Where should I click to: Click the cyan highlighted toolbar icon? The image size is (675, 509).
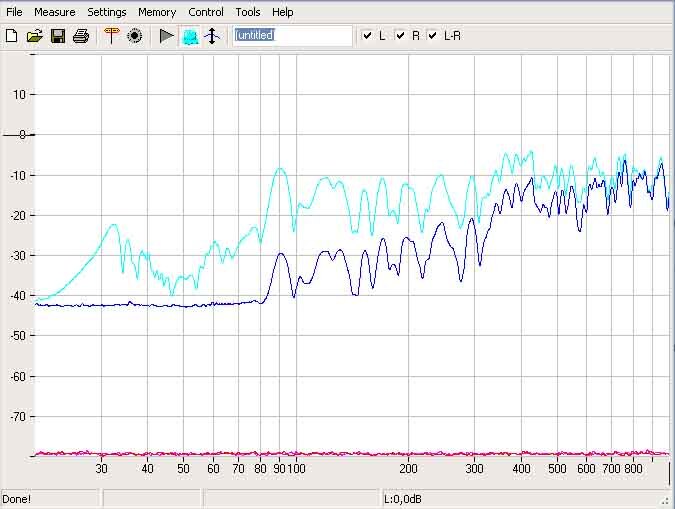189,36
